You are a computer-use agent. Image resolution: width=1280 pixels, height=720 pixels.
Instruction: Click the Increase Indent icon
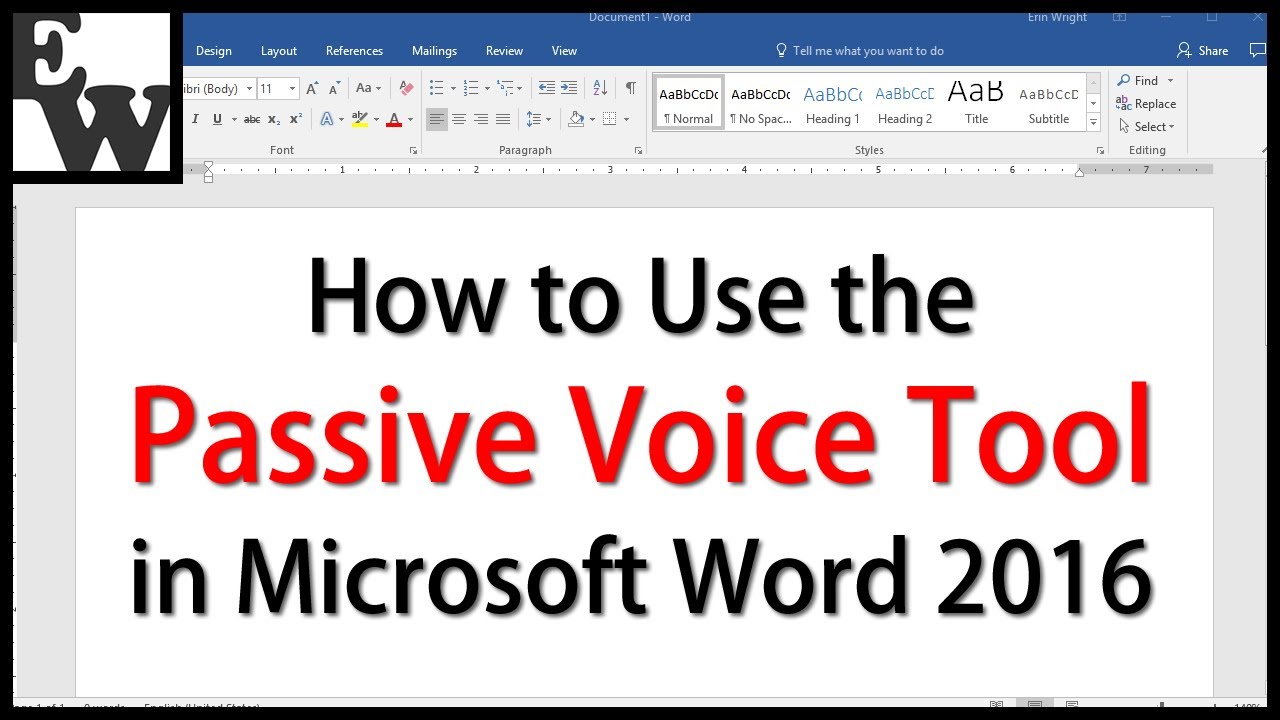coord(569,88)
